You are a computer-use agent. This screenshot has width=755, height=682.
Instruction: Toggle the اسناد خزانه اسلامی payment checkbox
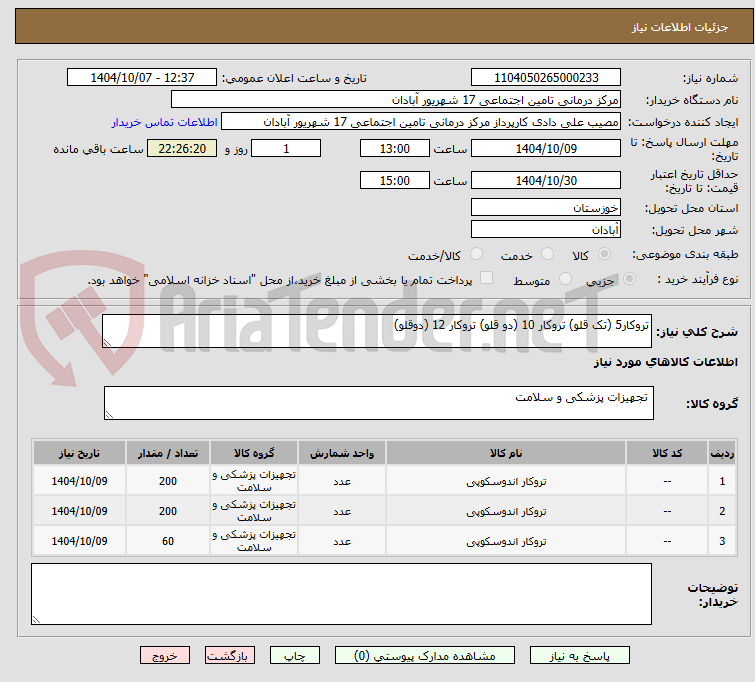tap(487, 277)
